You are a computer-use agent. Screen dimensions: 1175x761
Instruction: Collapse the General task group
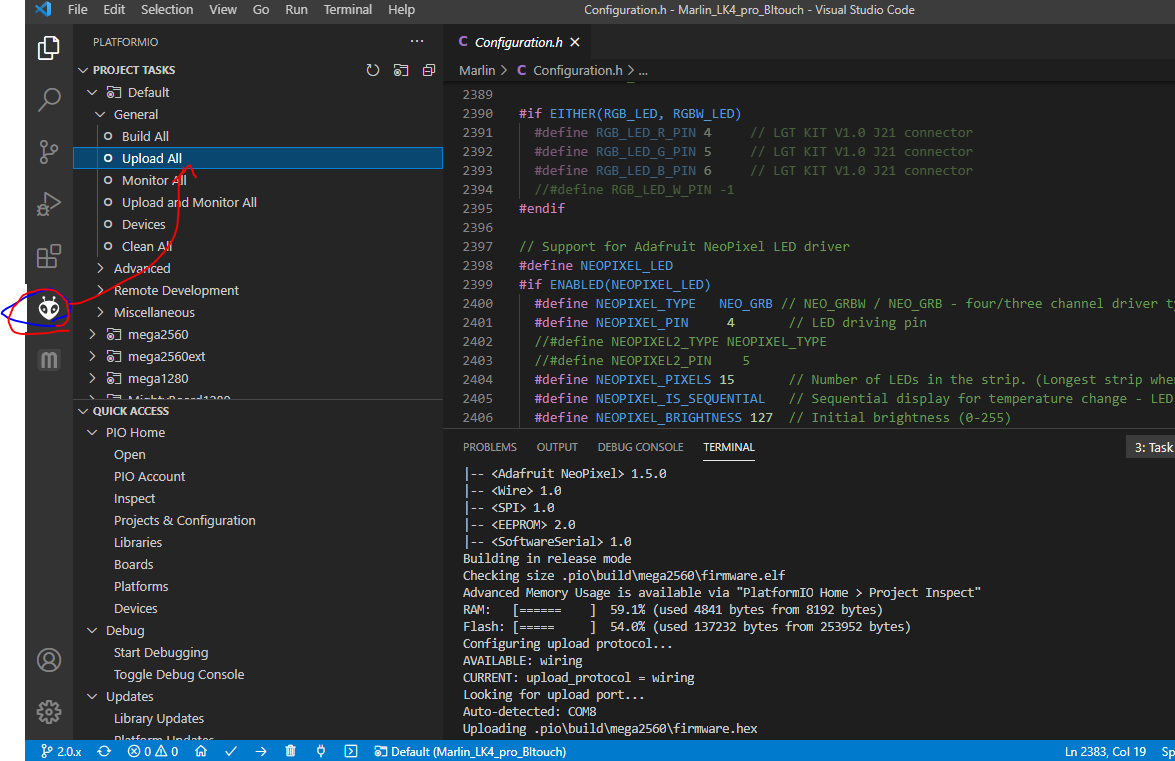point(100,115)
